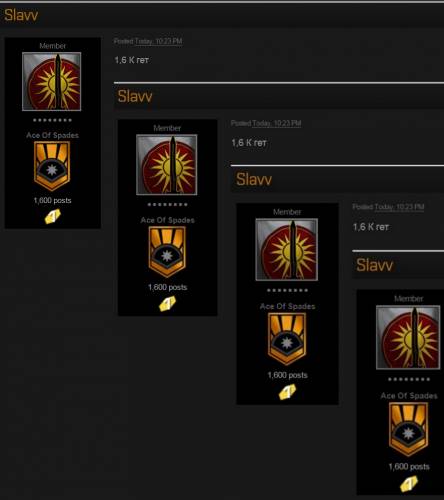Click Ace Of Spades rank badge in fourth post
The image size is (444, 500).
408,429
